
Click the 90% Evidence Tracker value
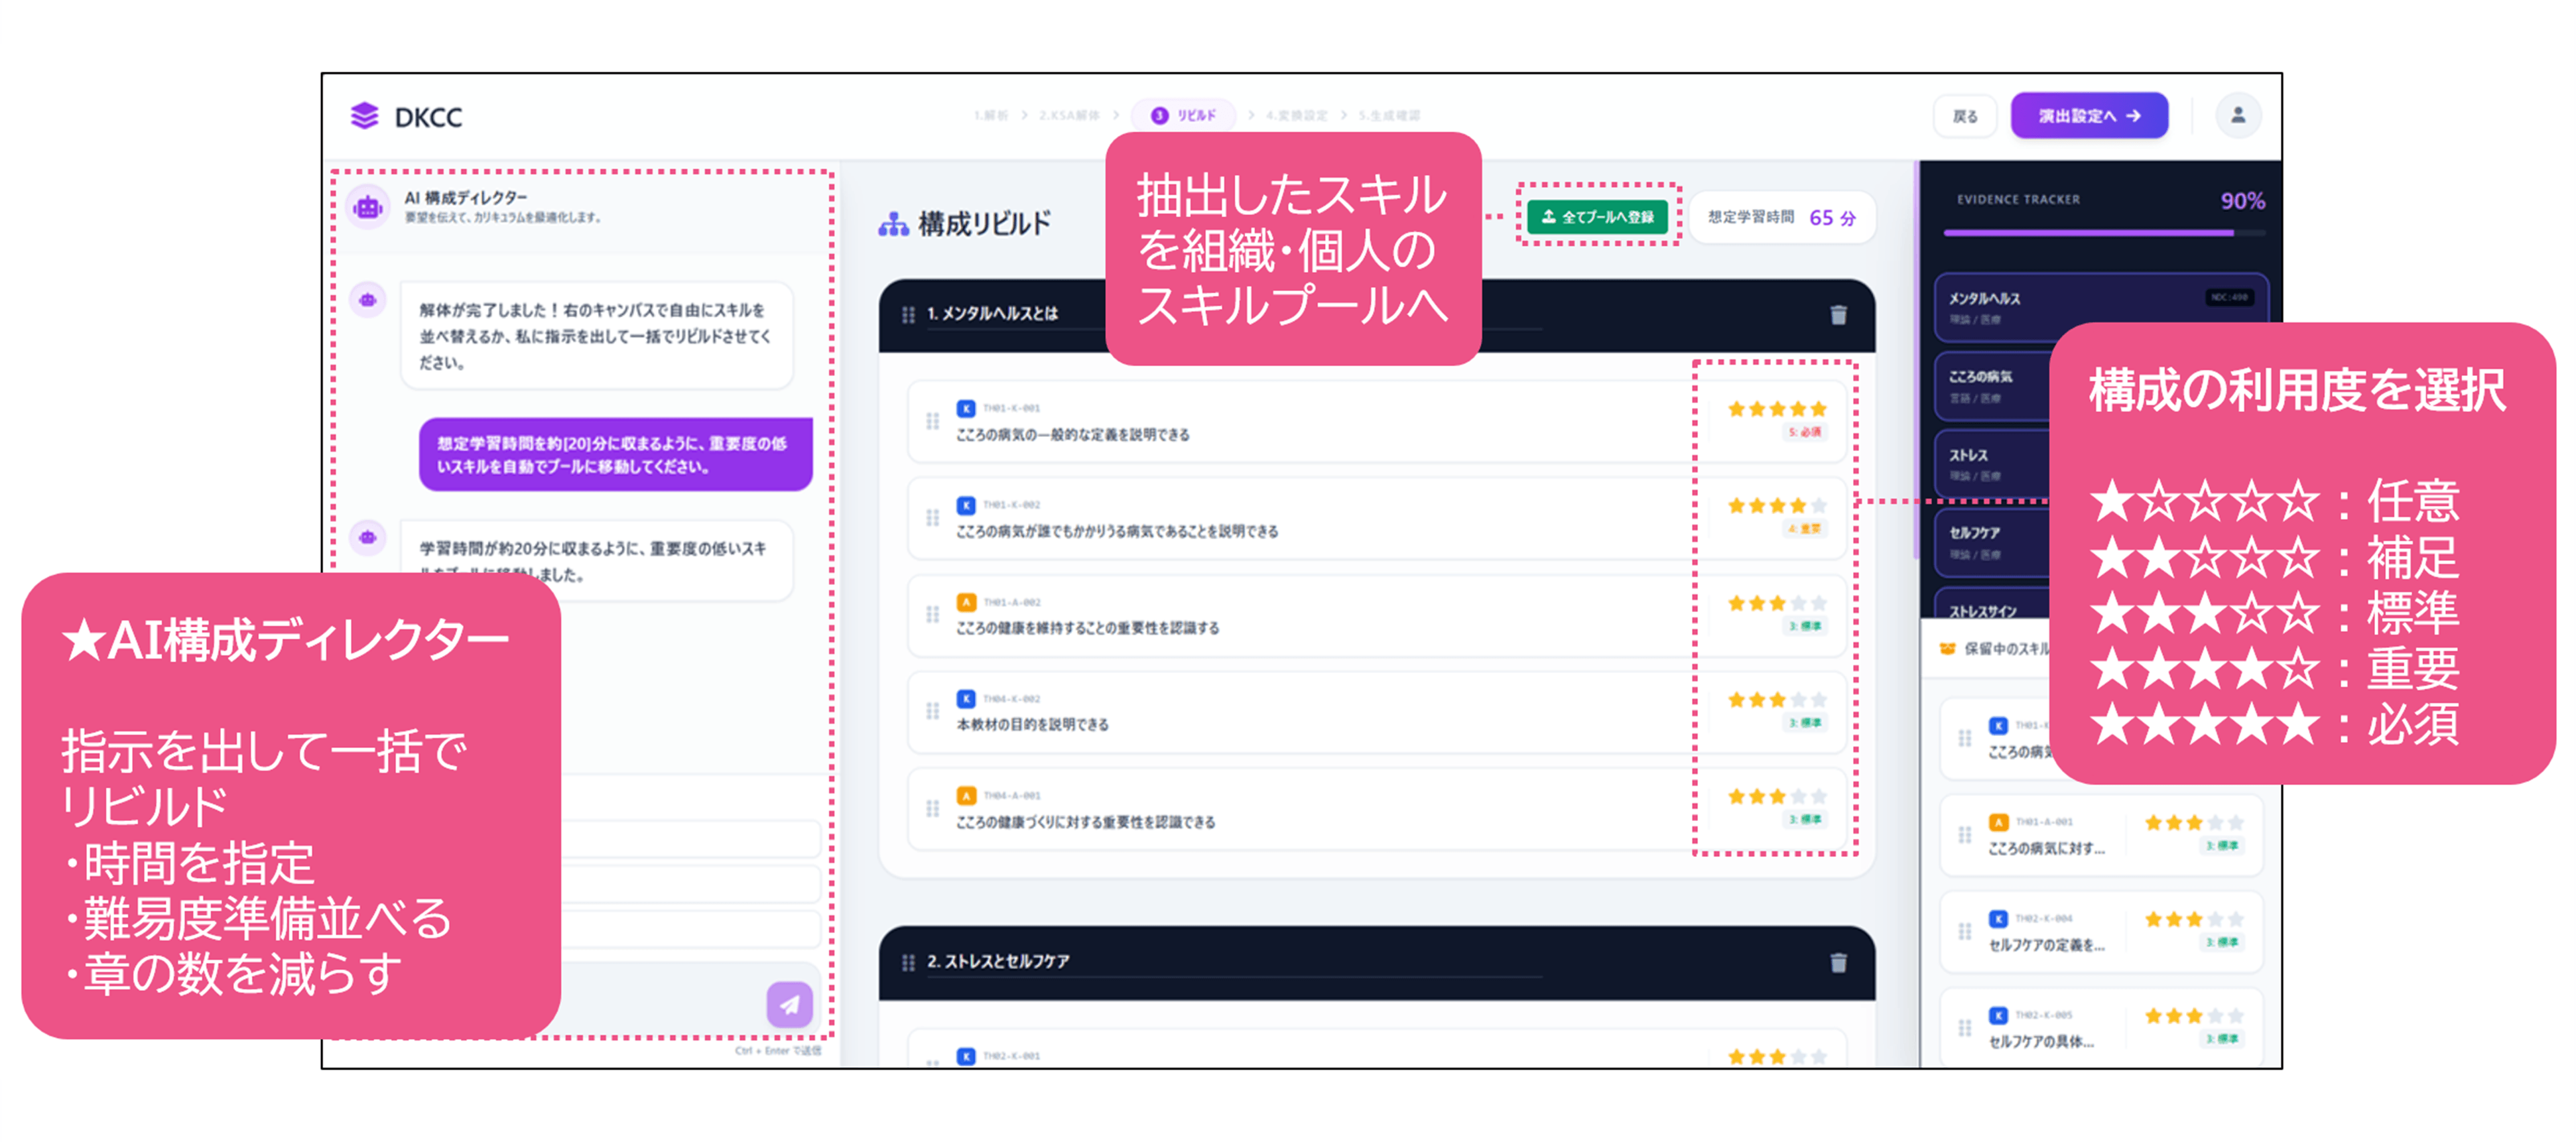pos(2243,201)
